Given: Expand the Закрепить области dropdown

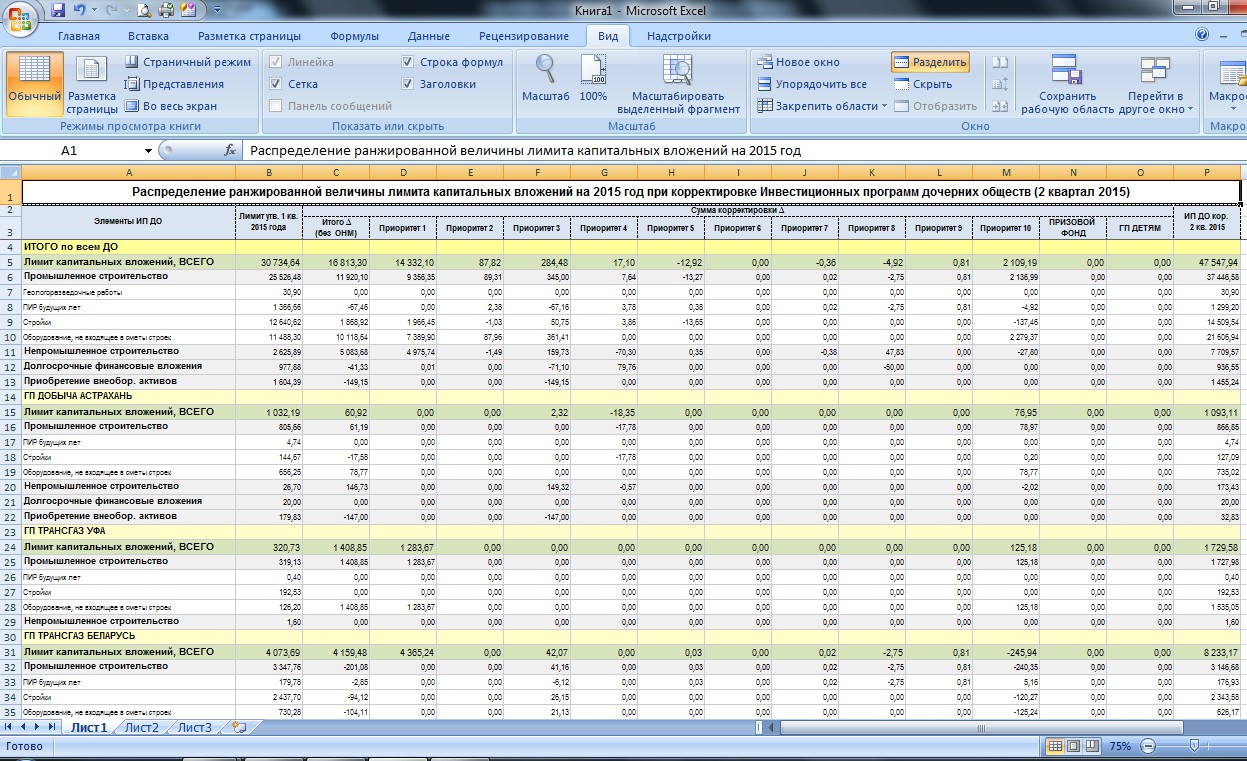Looking at the screenshot, I should [821, 106].
